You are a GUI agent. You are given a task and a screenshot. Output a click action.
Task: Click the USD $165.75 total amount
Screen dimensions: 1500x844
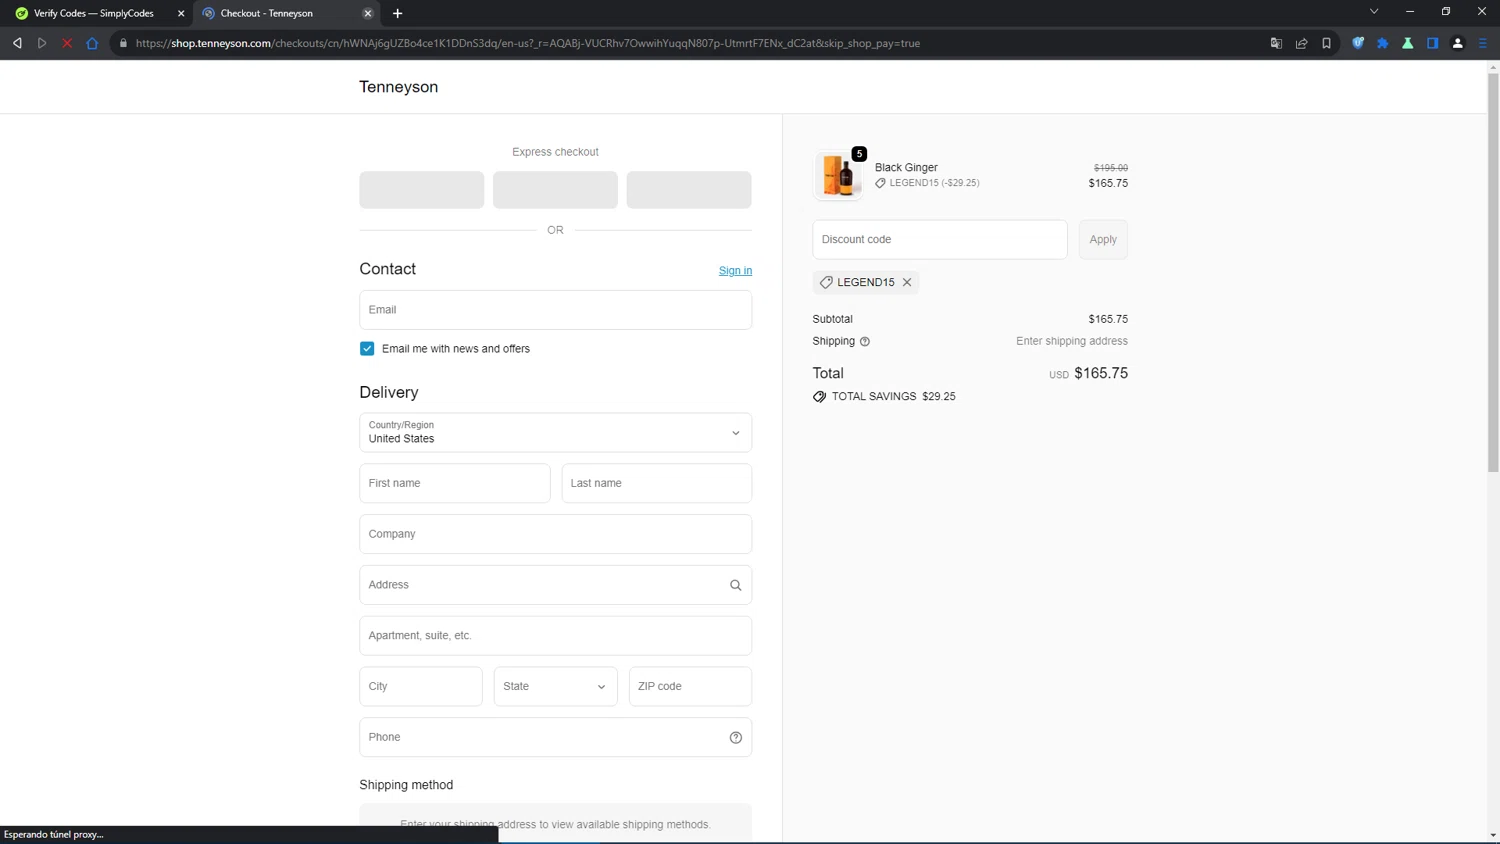[1088, 373]
